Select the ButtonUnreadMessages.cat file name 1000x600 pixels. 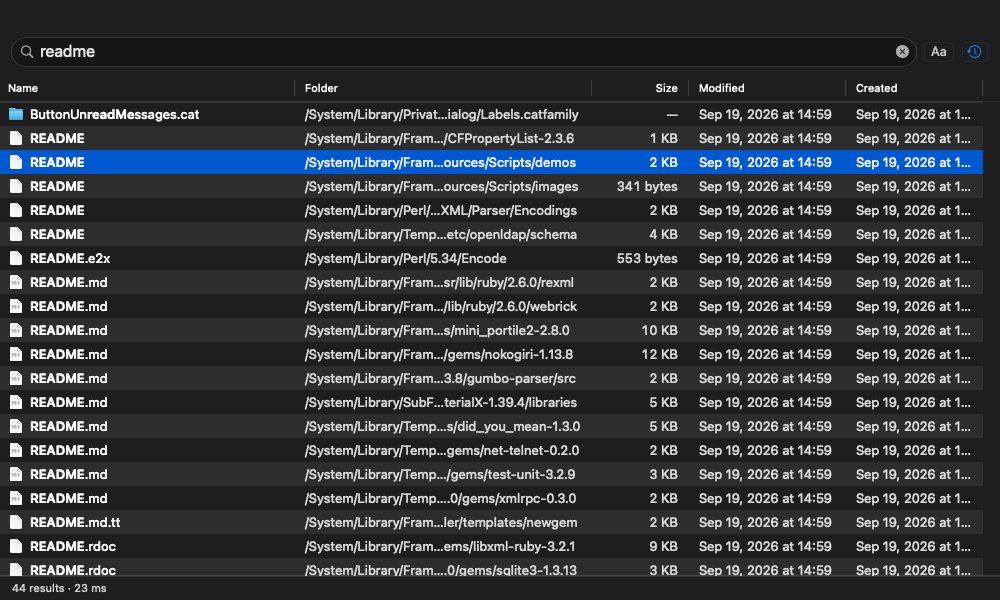(x=114, y=115)
